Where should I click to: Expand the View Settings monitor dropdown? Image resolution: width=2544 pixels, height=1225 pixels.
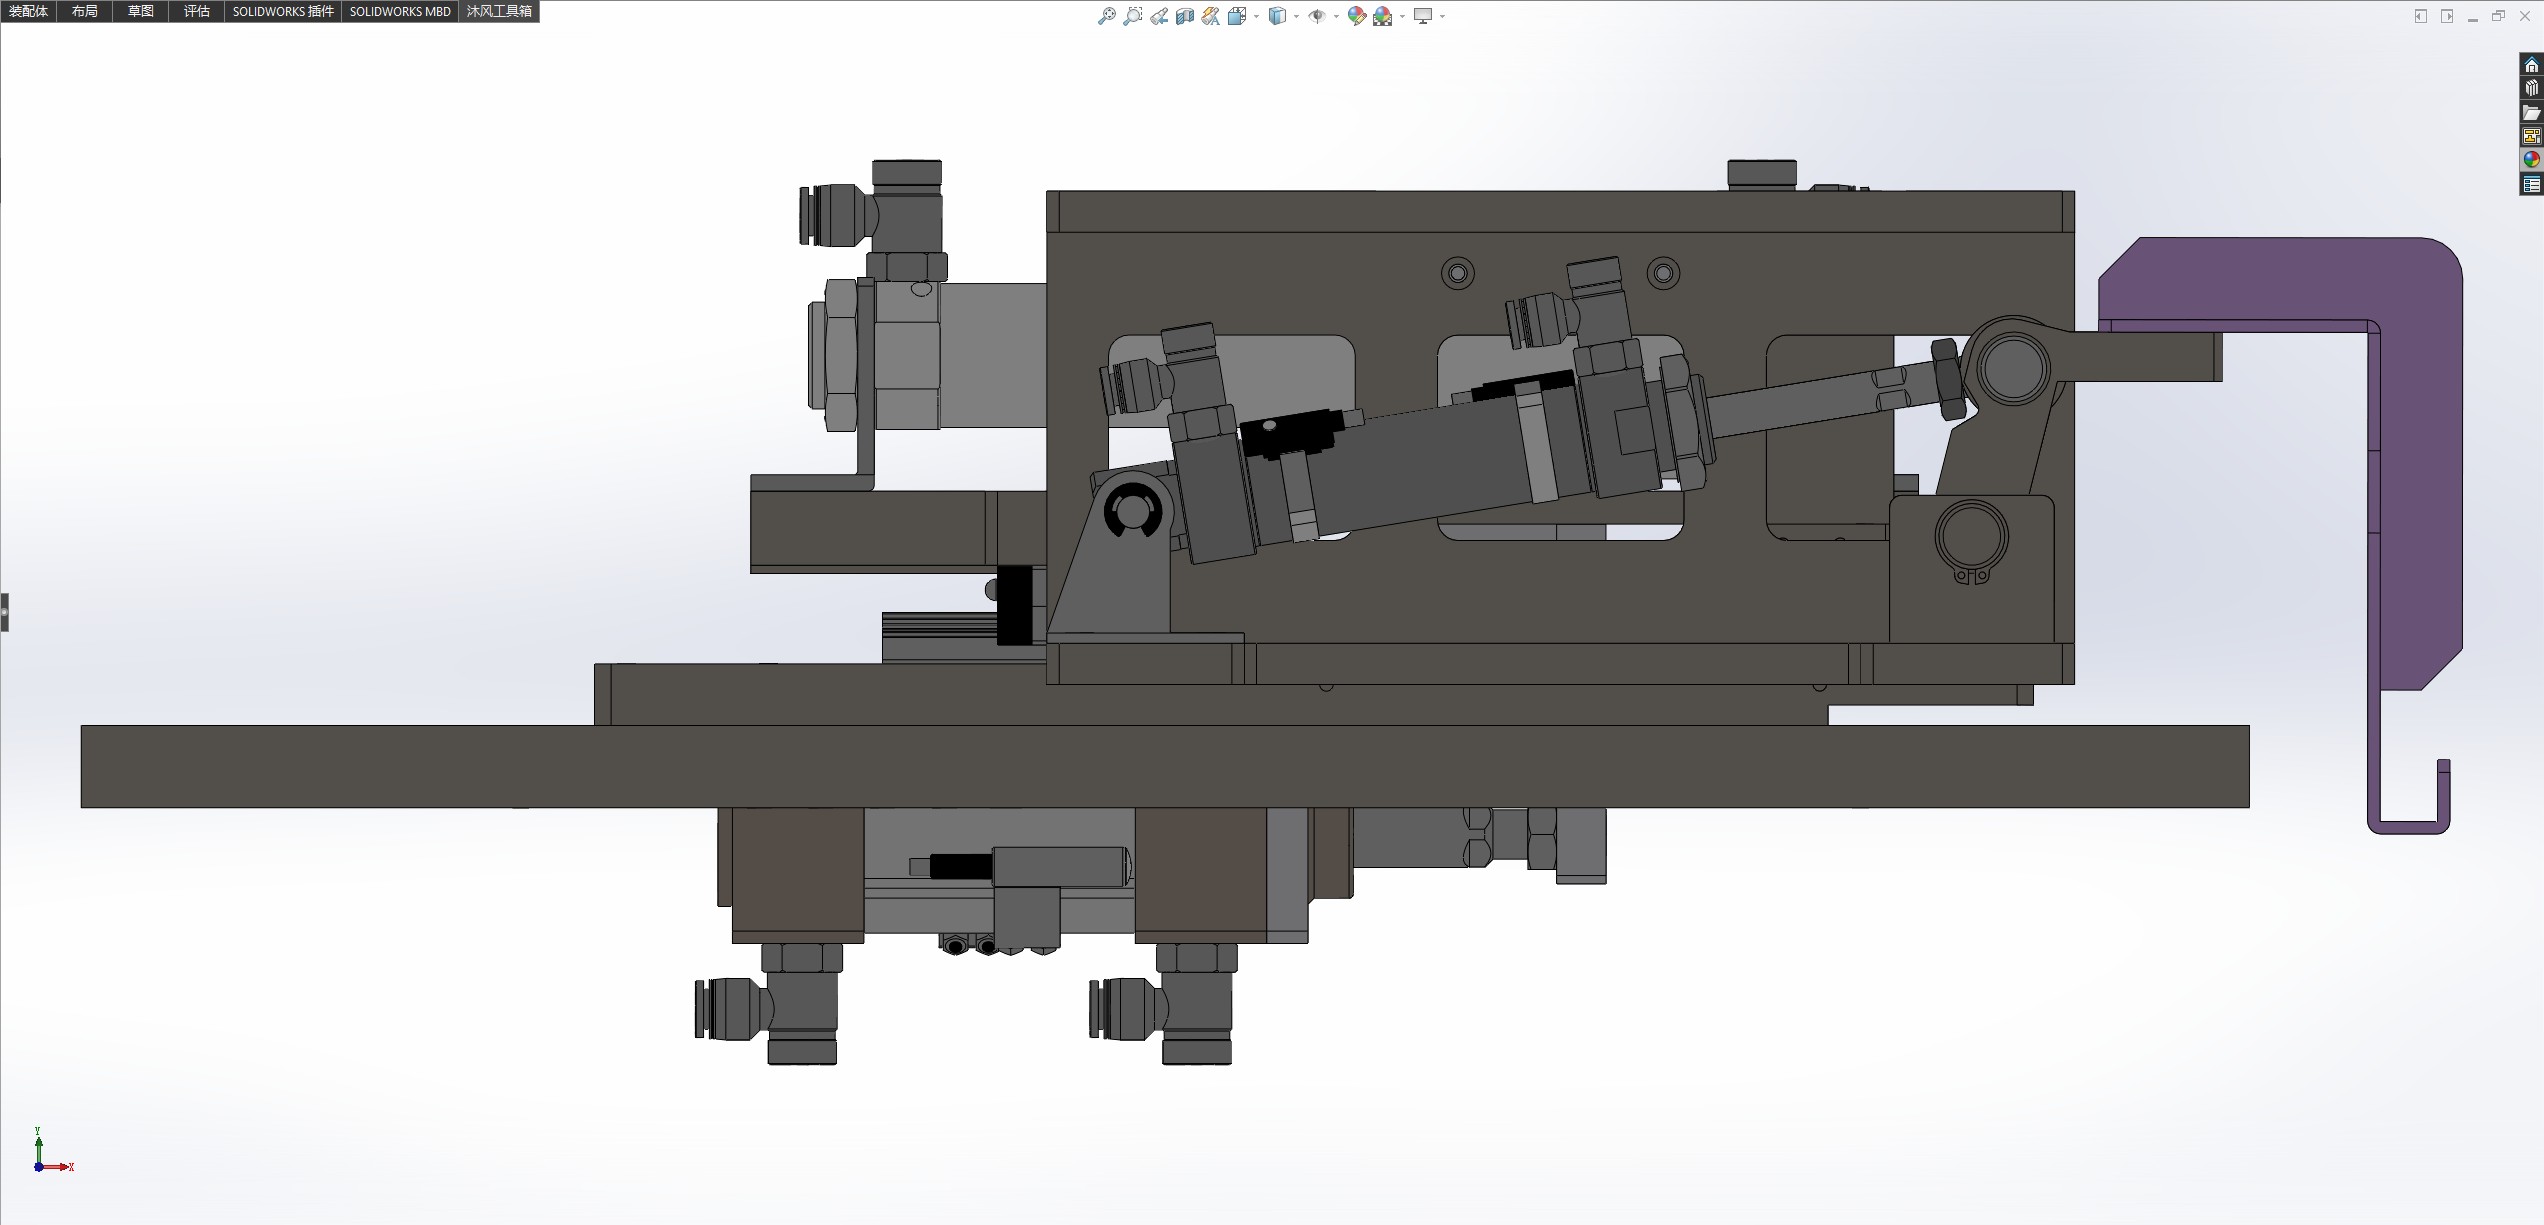(1442, 16)
